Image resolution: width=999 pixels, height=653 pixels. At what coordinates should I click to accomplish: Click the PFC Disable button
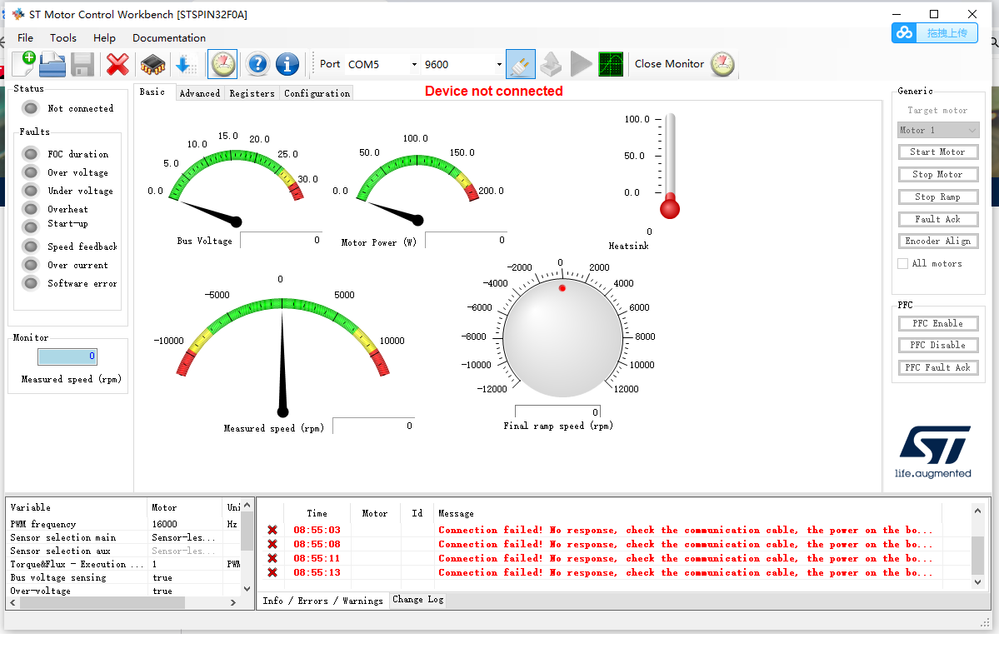937,345
